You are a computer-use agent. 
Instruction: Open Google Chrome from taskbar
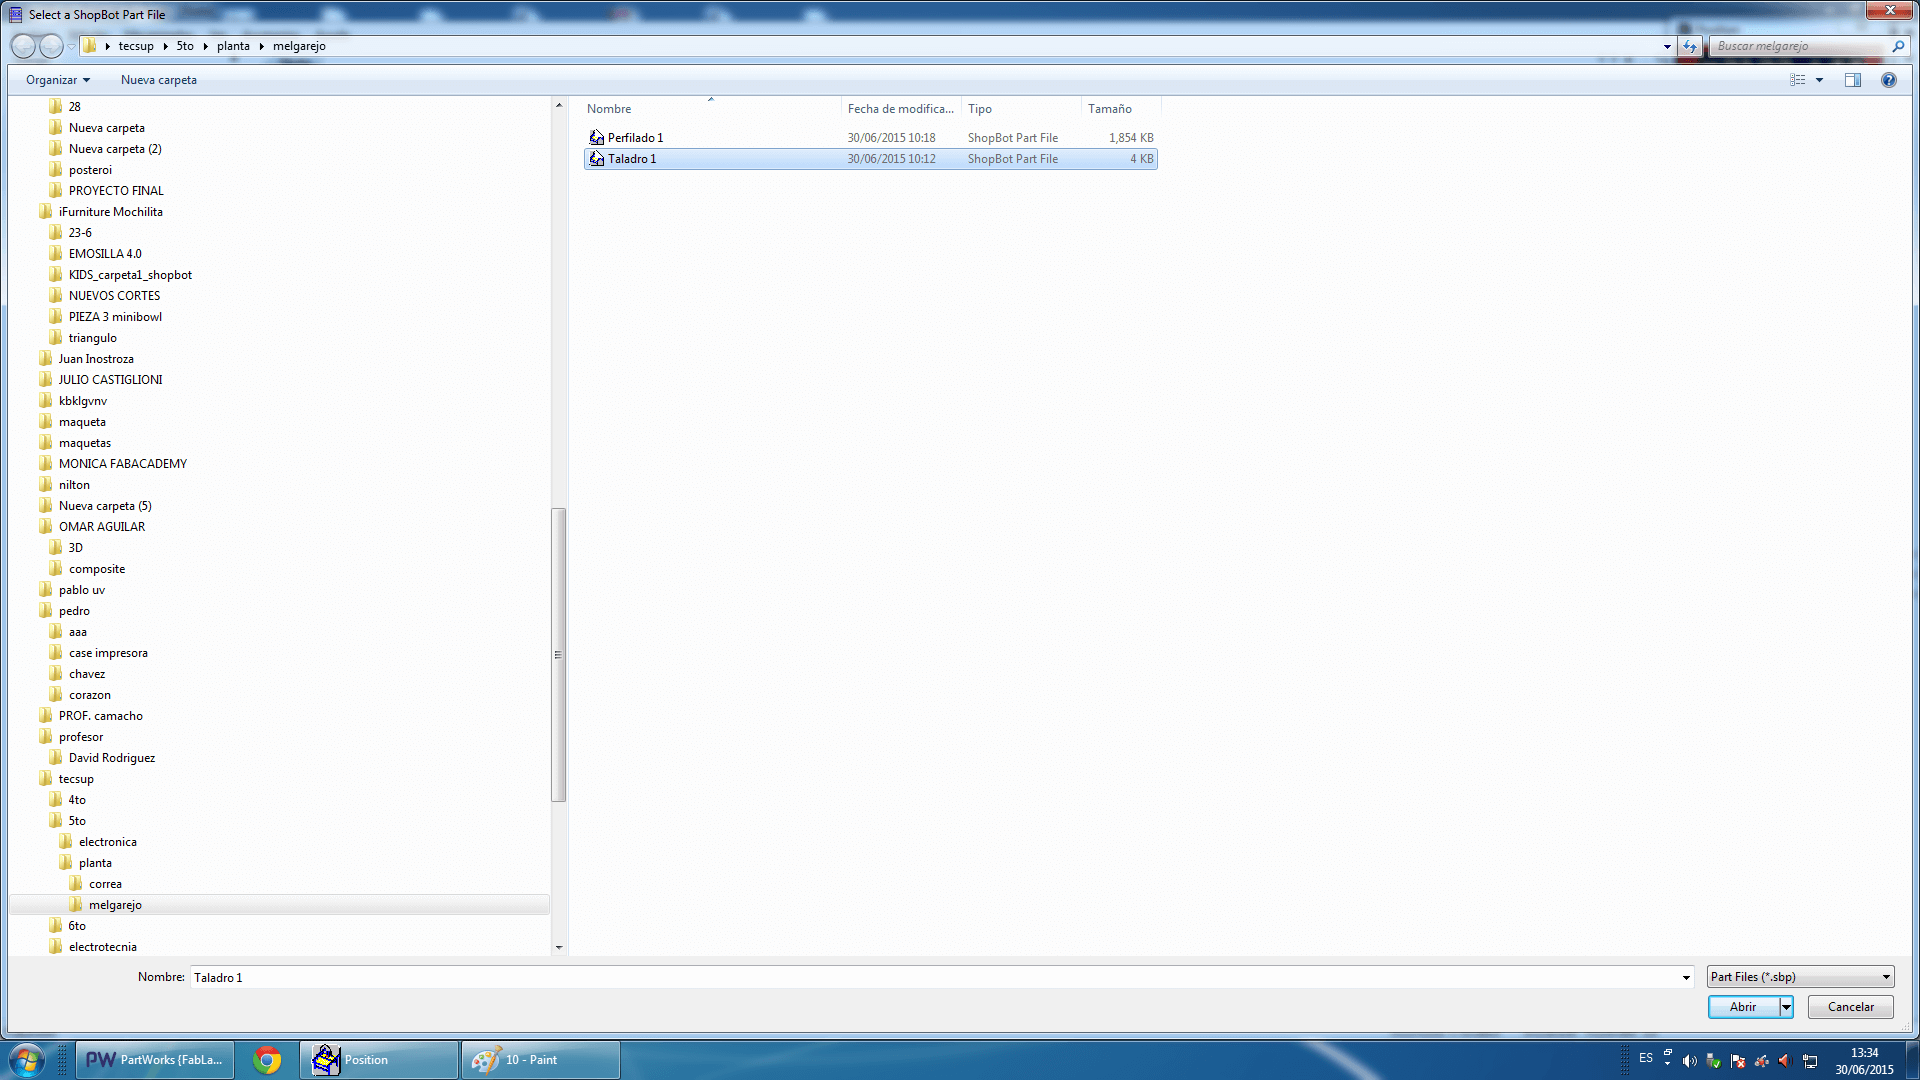click(x=267, y=1060)
